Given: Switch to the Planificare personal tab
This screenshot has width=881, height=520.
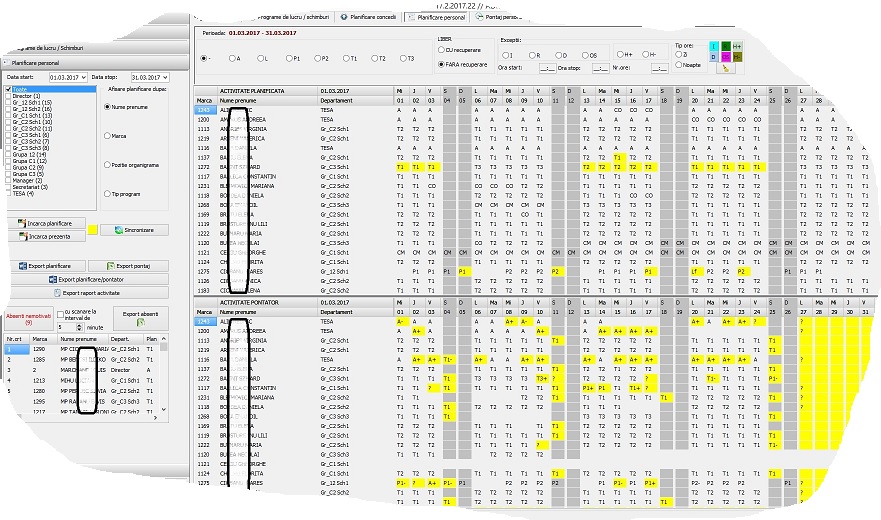Looking at the screenshot, I should 436,17.
